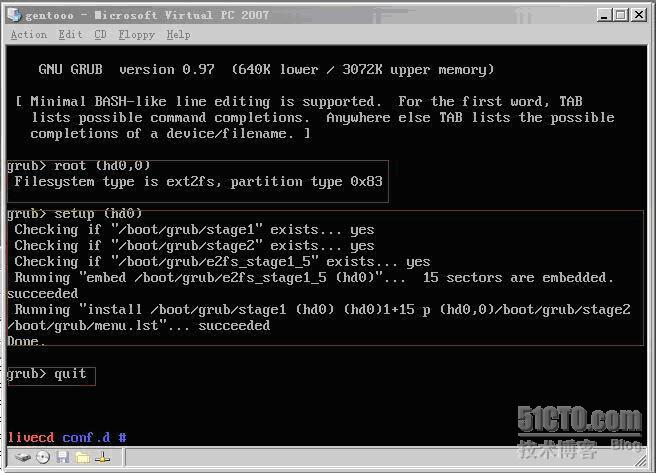Click the 'gentooo - Microsoft Virtual PC 2007' title
This screenshot has height=473, width=656.
coord(147,15)
